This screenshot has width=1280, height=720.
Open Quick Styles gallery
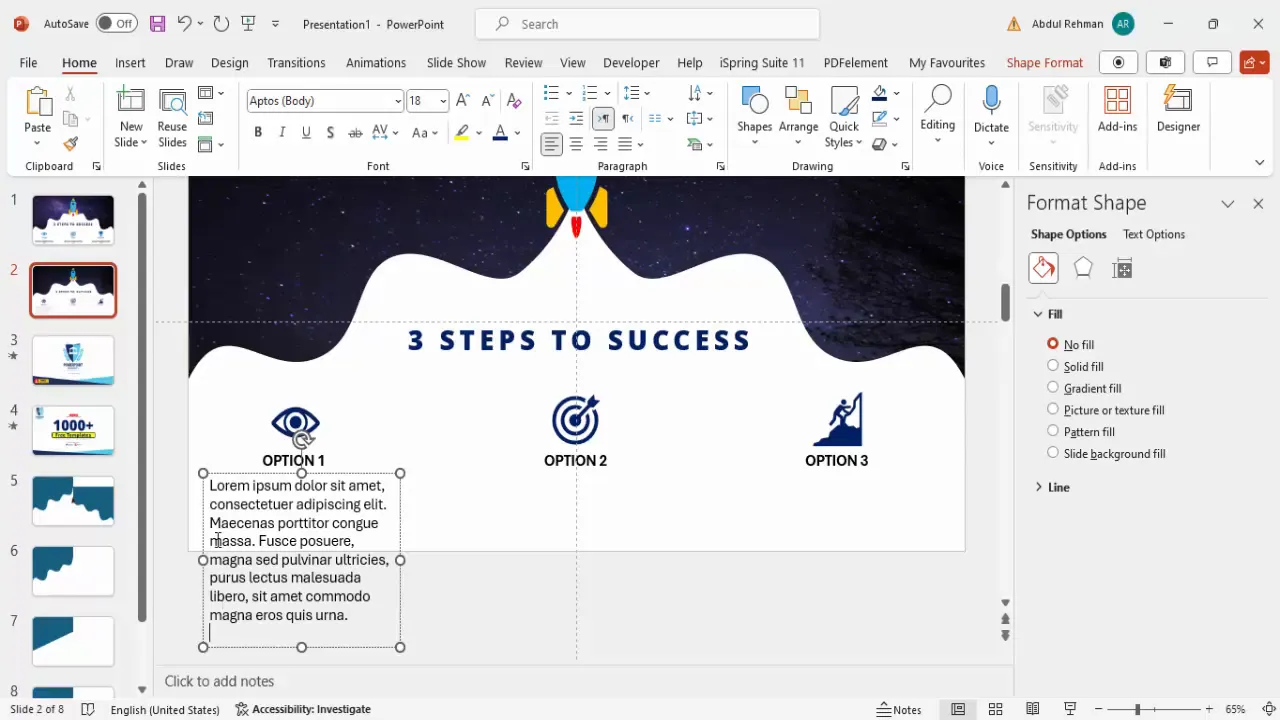point(844,117)
